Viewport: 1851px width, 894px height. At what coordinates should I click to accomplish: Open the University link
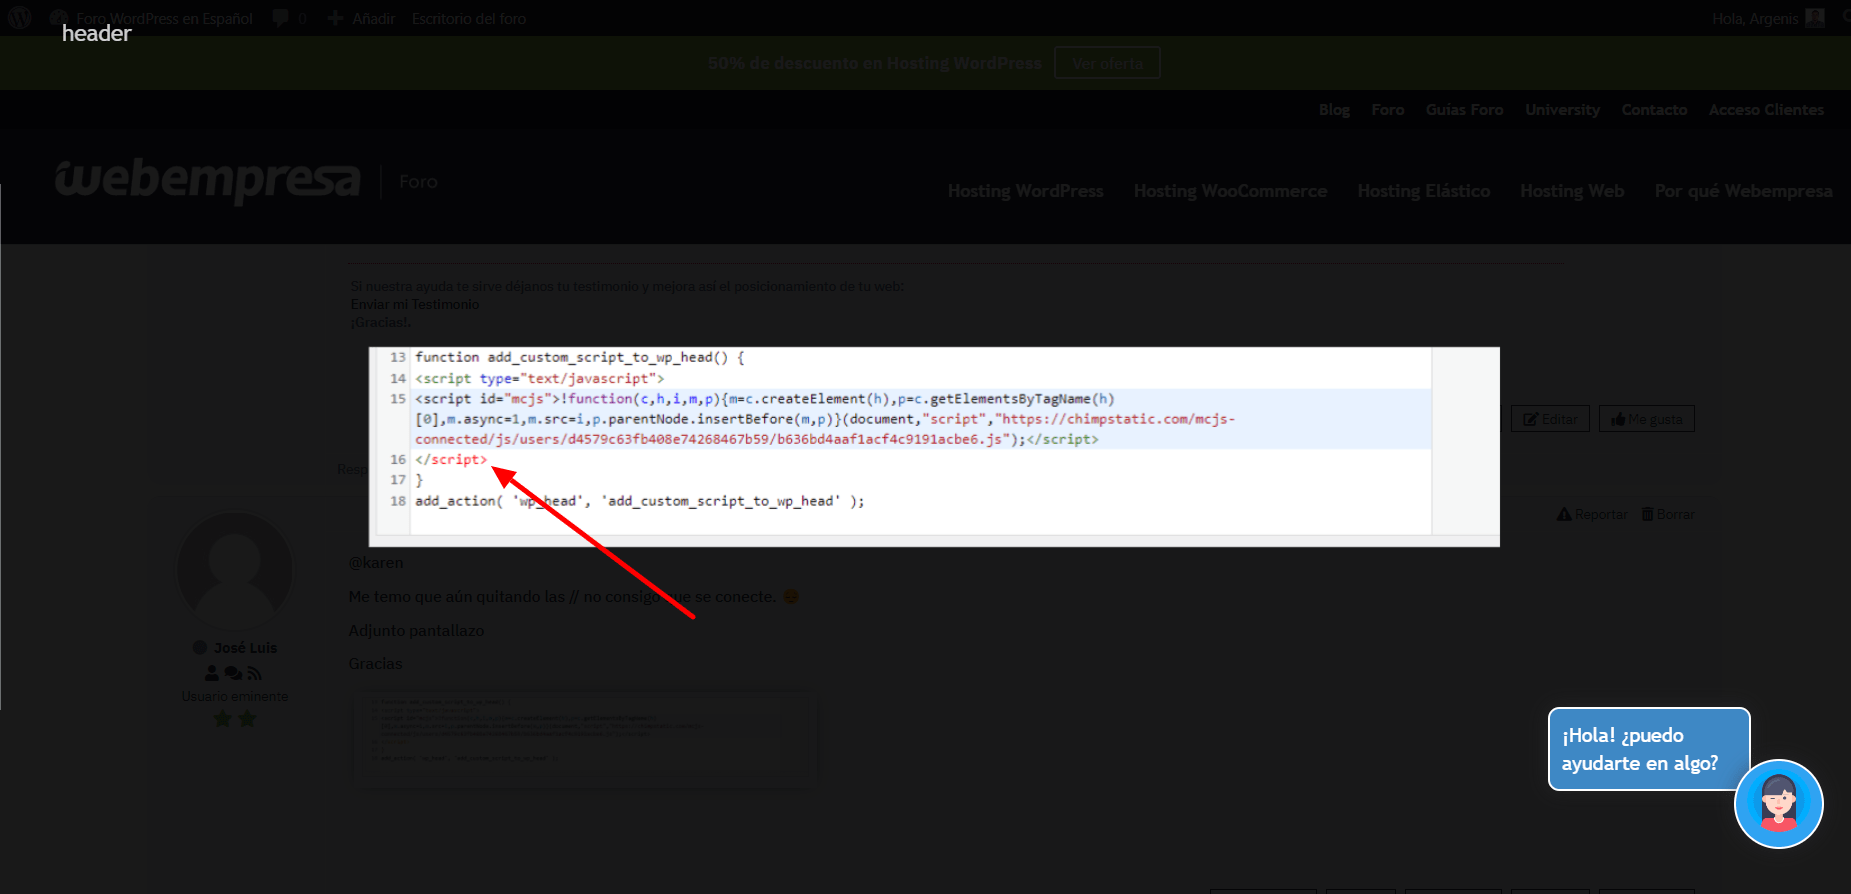point(1562,110)
